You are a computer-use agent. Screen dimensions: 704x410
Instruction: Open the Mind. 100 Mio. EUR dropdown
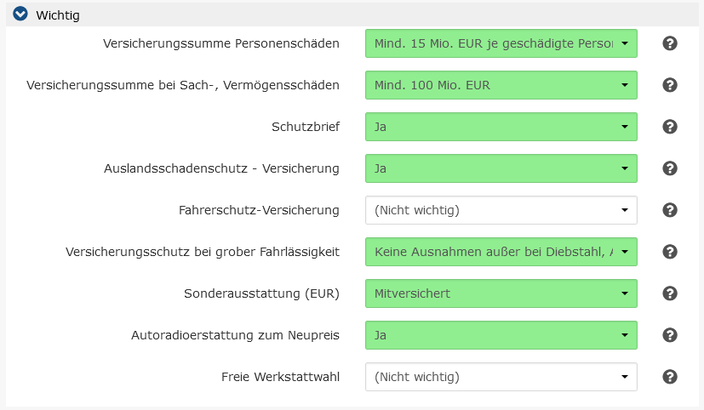coord(501,85)
